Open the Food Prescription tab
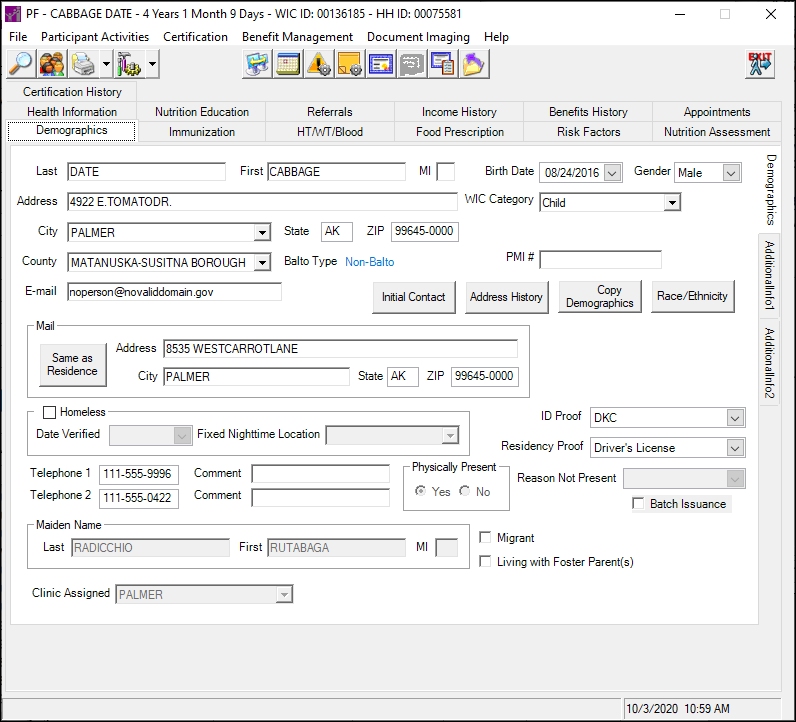The image size is (796, 722). point(459,132)
